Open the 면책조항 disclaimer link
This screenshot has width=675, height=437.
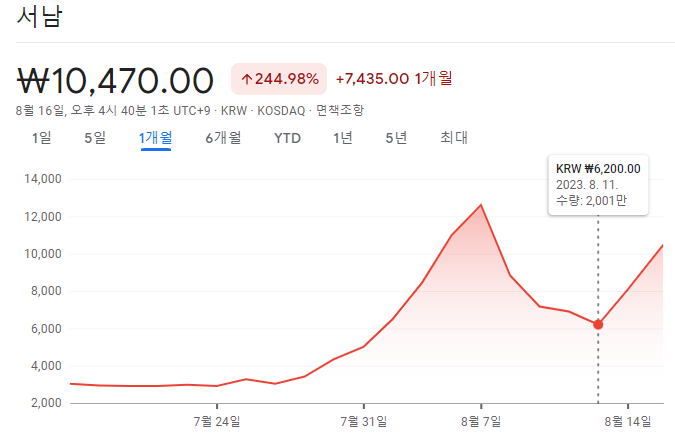[x=340, y=111]
